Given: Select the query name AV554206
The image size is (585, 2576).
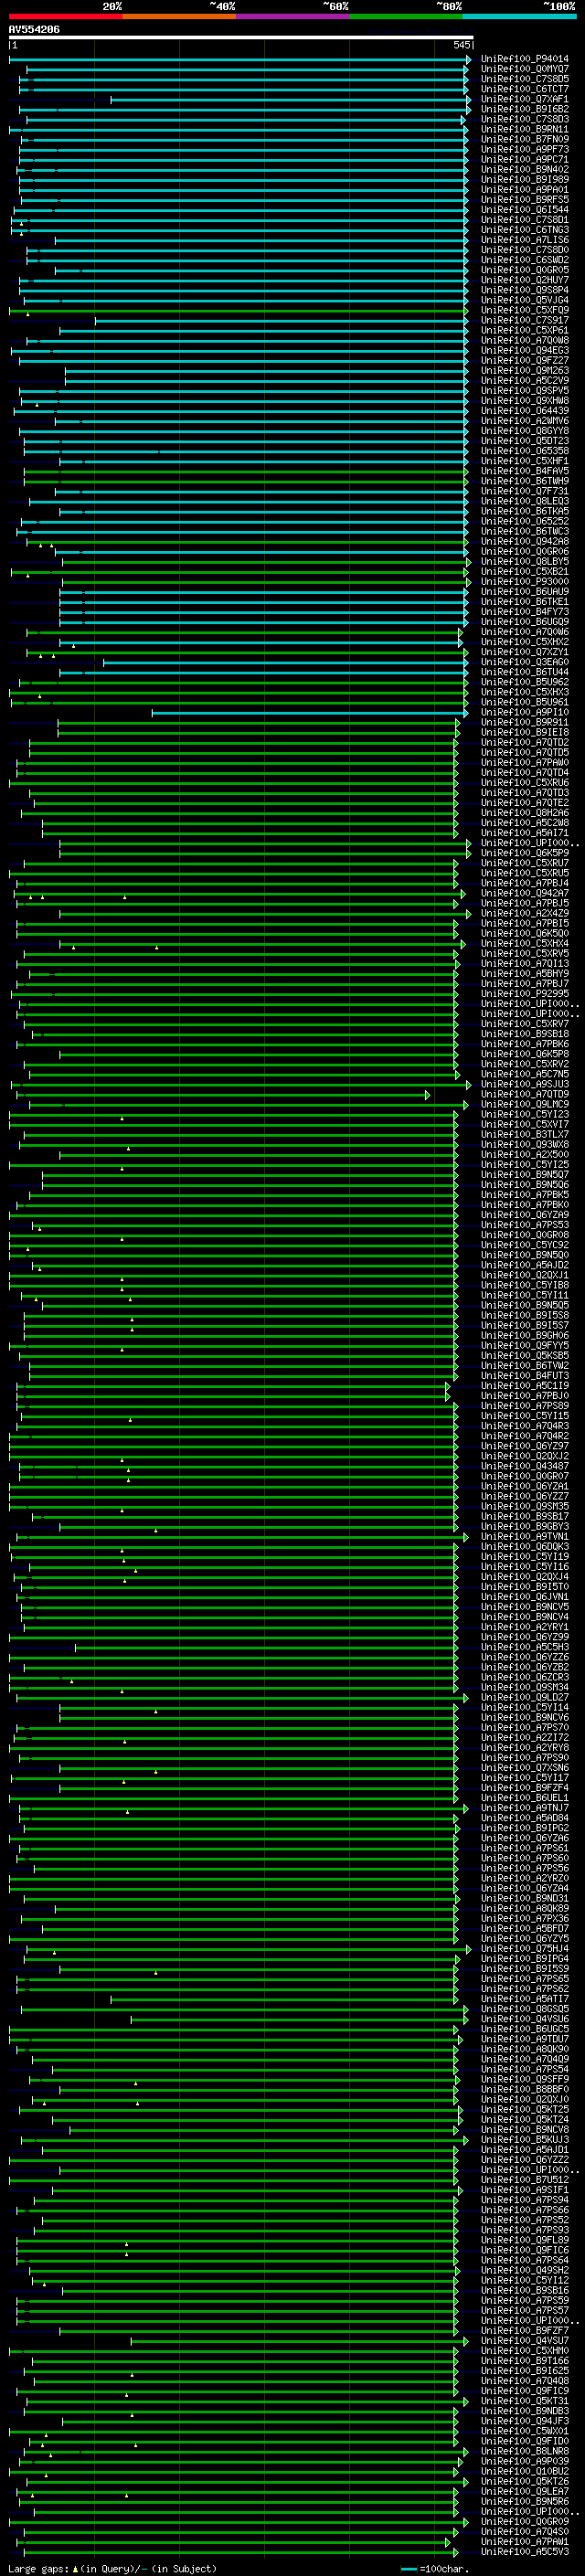Looking at the screenshot, I should coord(34,29).
